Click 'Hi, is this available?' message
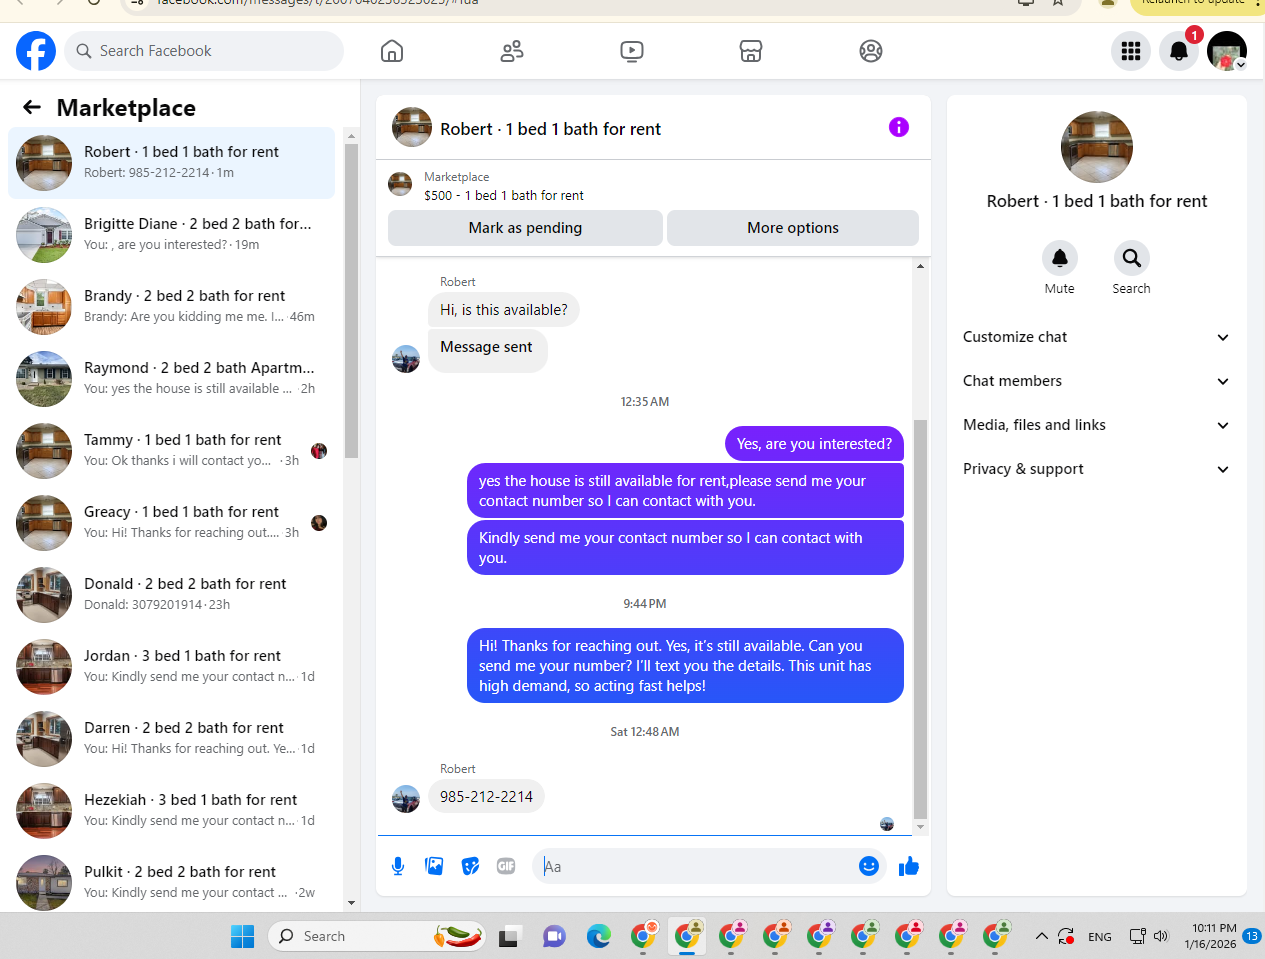The image size is (1265, 959). 503,310
